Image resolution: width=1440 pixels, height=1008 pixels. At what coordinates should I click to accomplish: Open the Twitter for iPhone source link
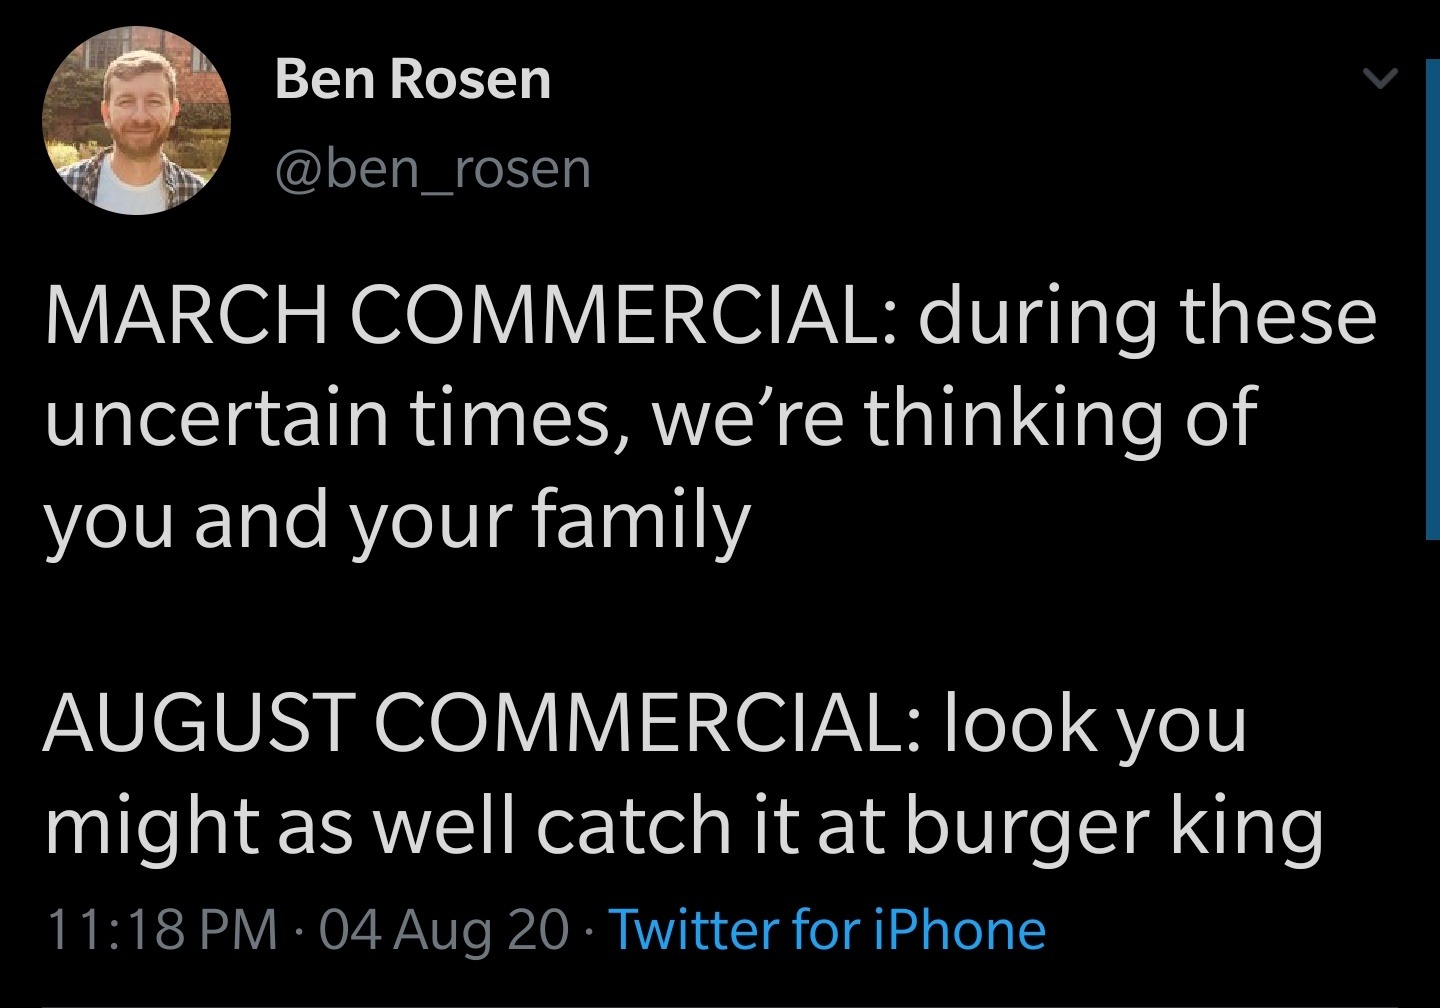[x=827, y=929]
